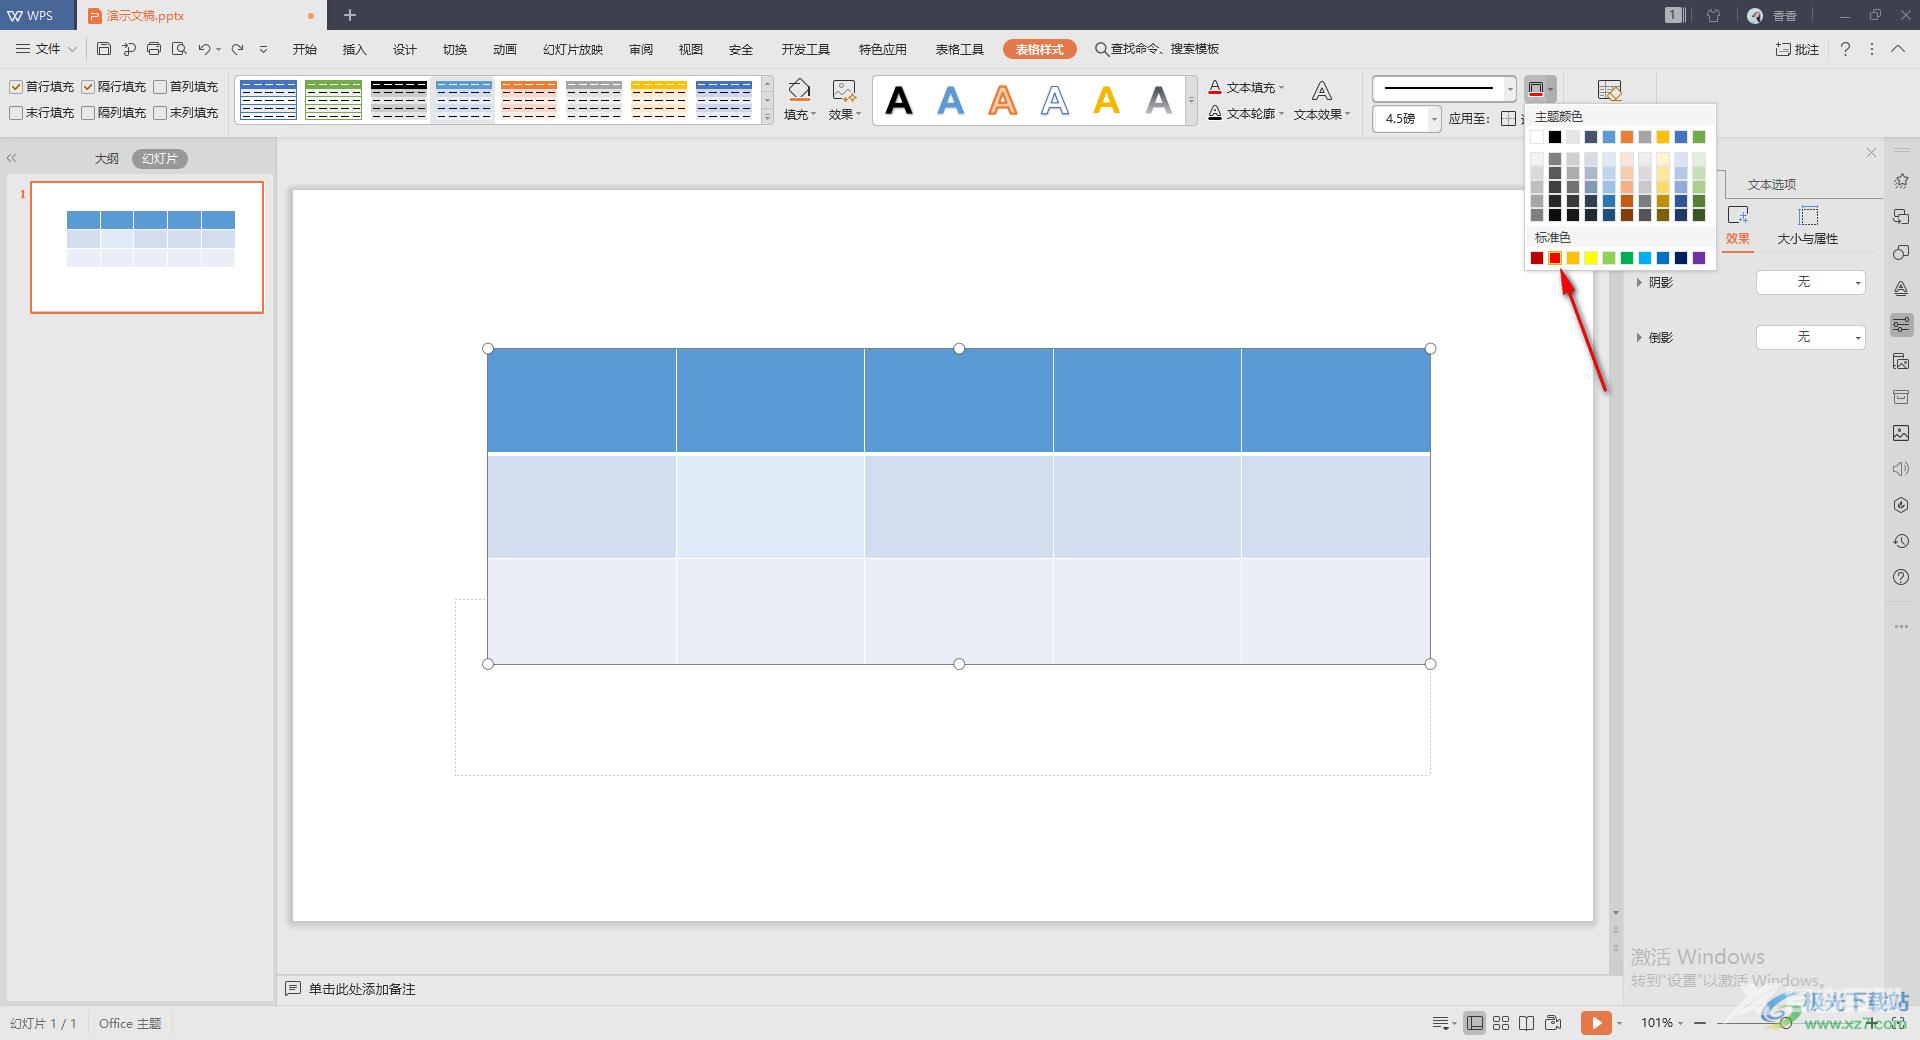Enable 隔列填充 checkbox
The width and height of the screenshot is (1920, 1040).
[88, 113]
